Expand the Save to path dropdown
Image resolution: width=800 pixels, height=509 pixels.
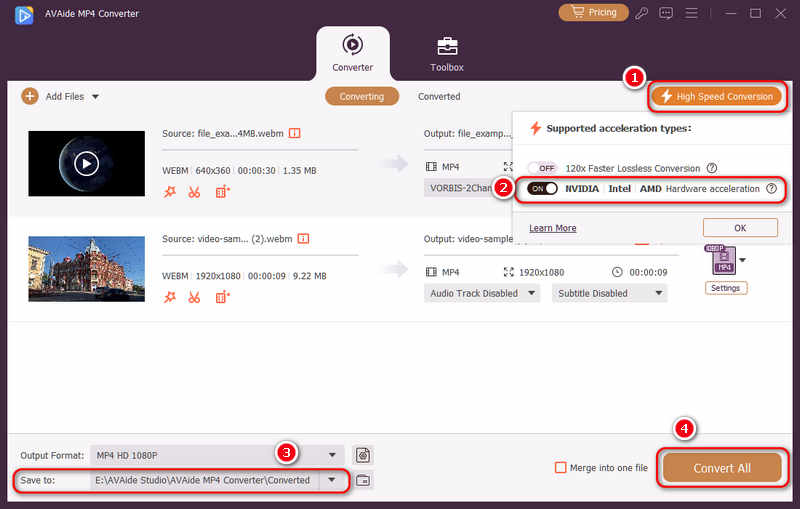pyautogui.click(x=332, y=480)
